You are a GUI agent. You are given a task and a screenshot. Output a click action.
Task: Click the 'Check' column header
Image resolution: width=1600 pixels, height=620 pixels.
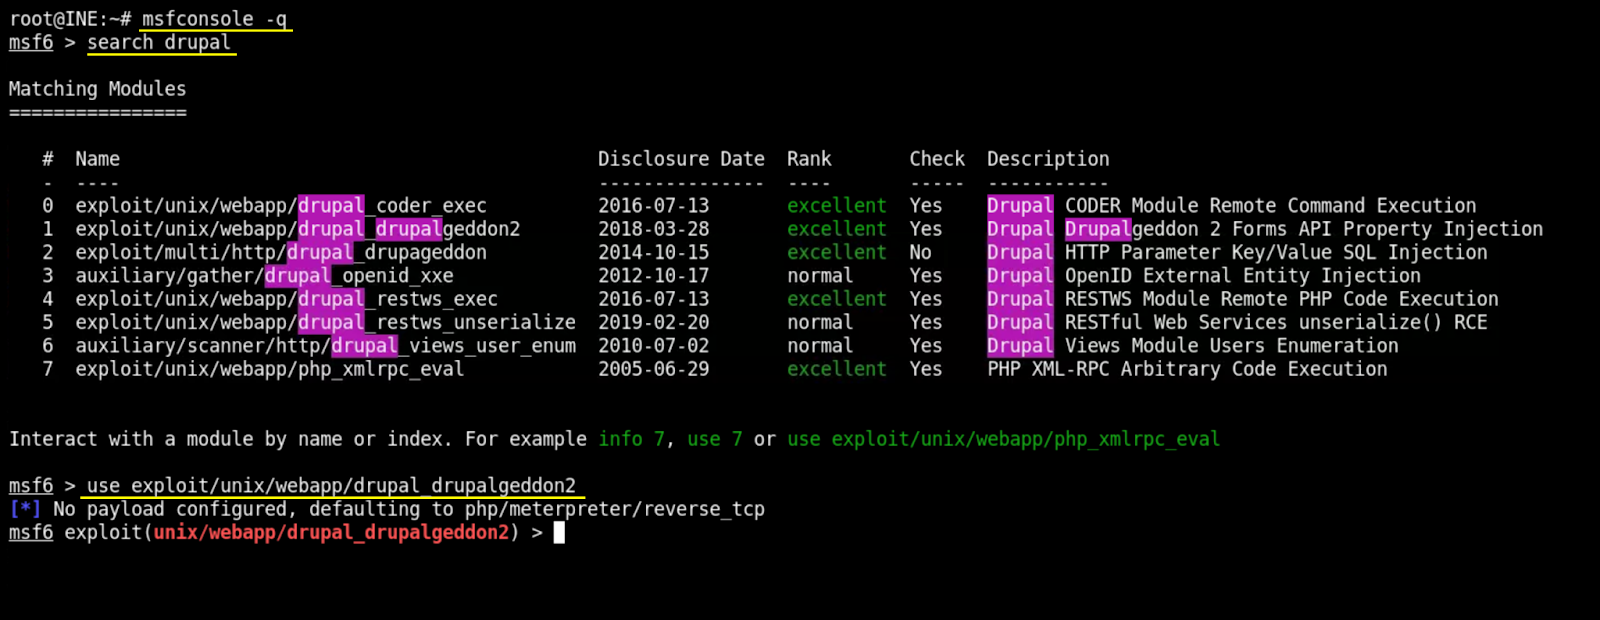tap(937, 159)
